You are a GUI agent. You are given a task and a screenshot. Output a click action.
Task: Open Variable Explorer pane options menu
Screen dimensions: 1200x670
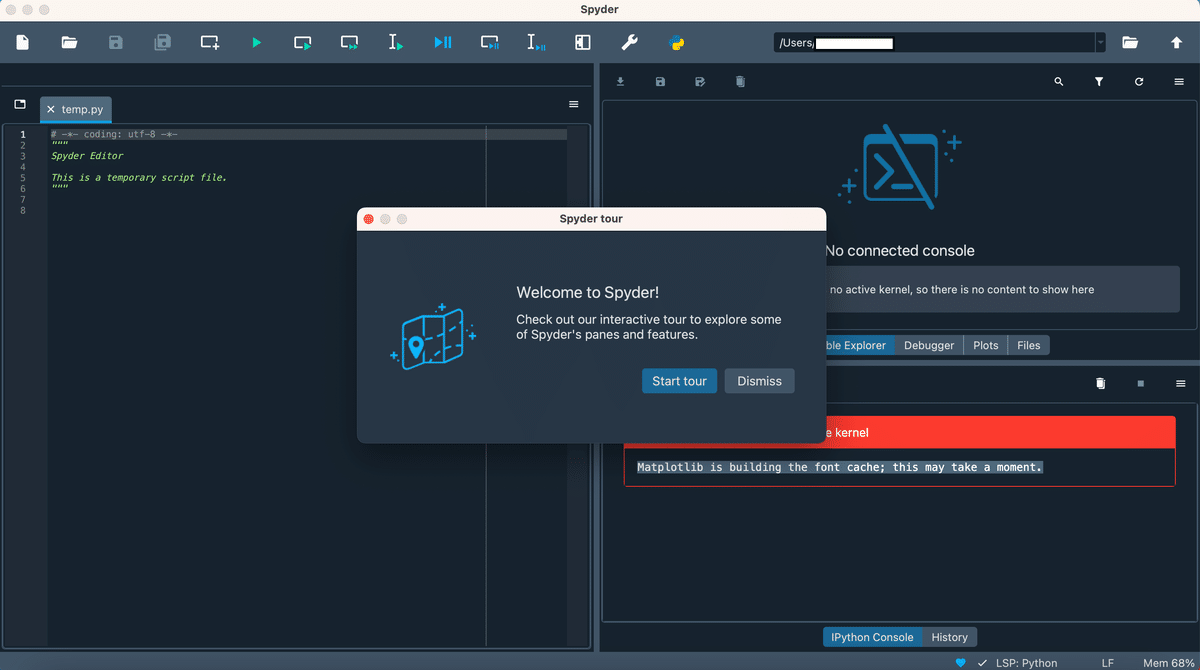tap(1179, 82)
